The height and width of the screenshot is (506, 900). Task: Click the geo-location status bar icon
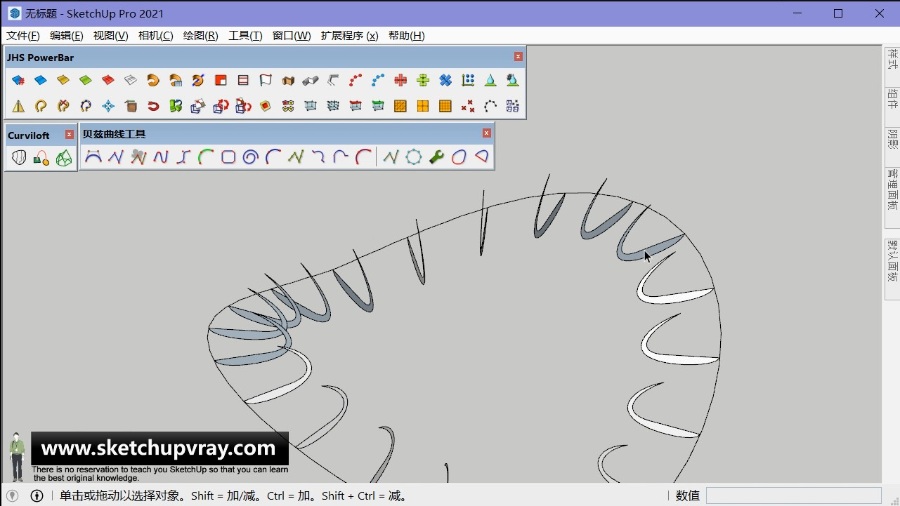pos(13,496)
